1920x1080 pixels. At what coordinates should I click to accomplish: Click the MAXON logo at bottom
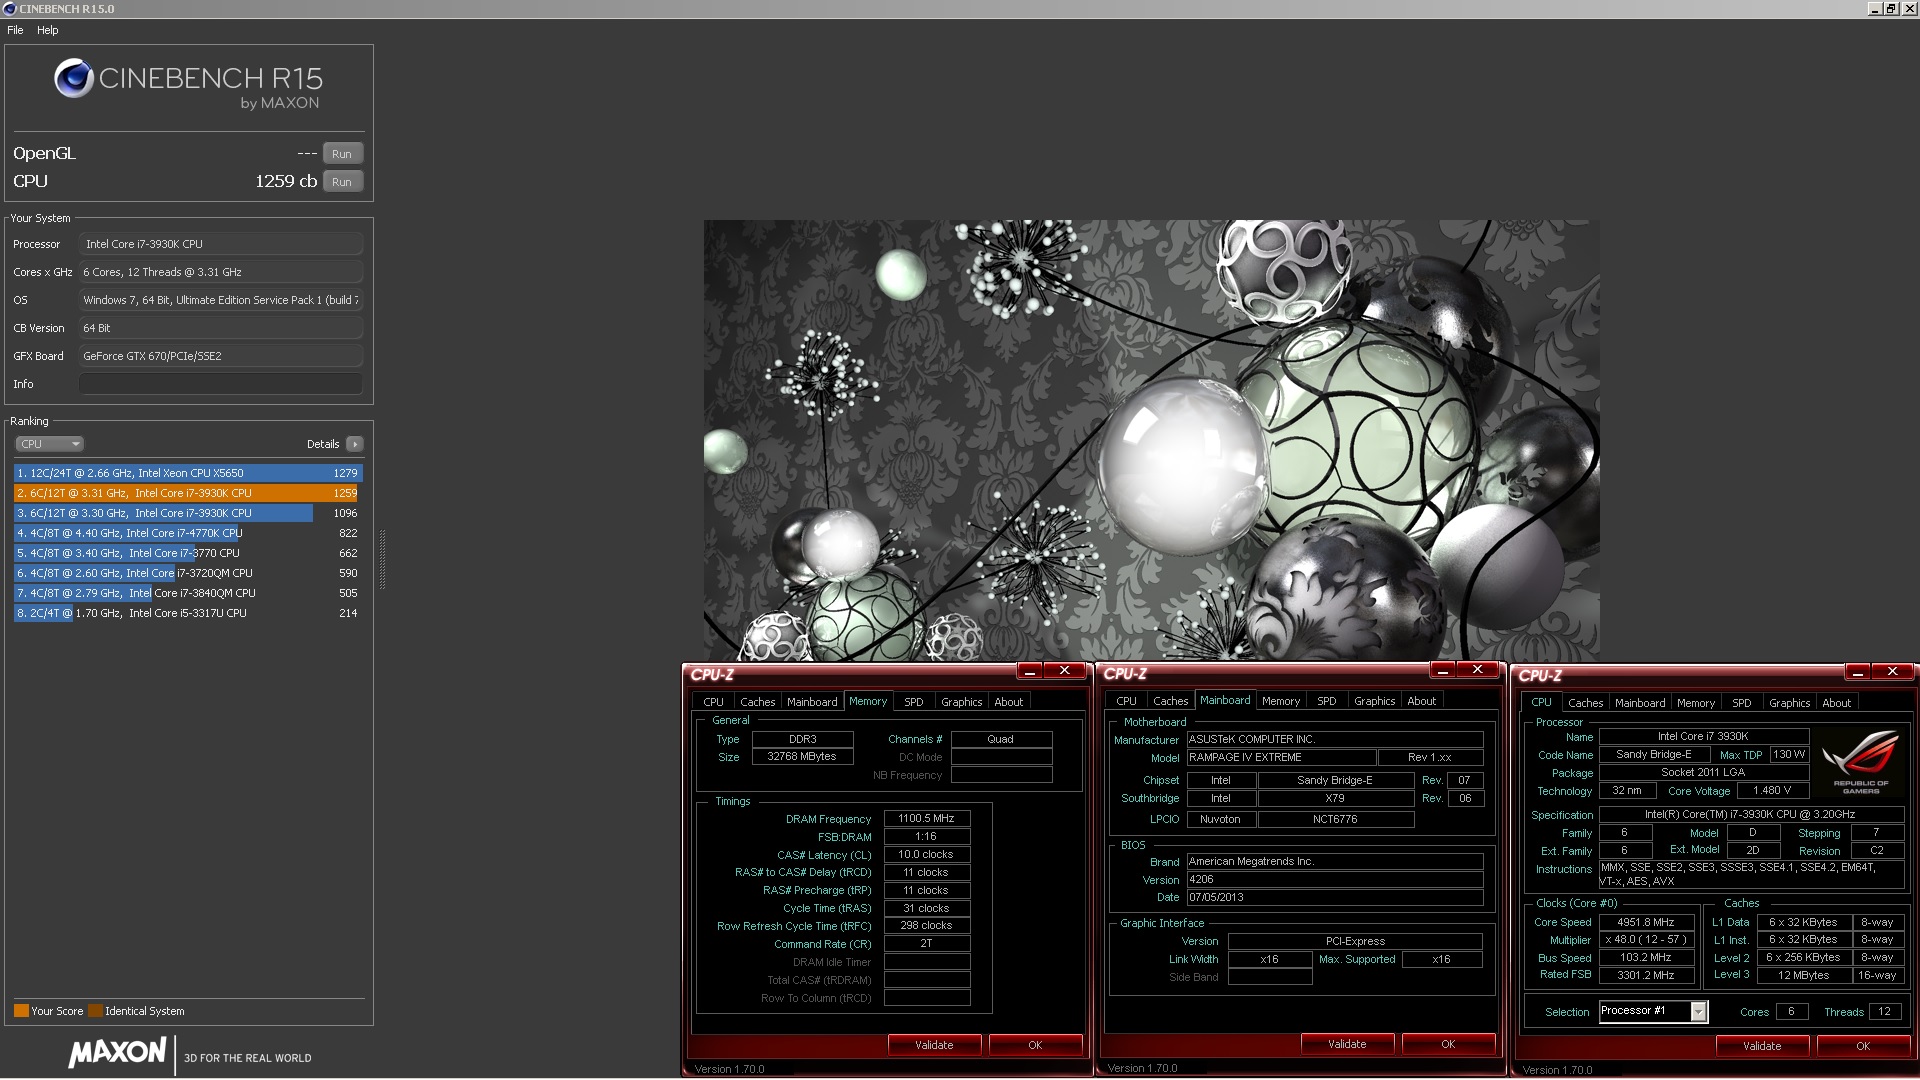point(117,1052)
